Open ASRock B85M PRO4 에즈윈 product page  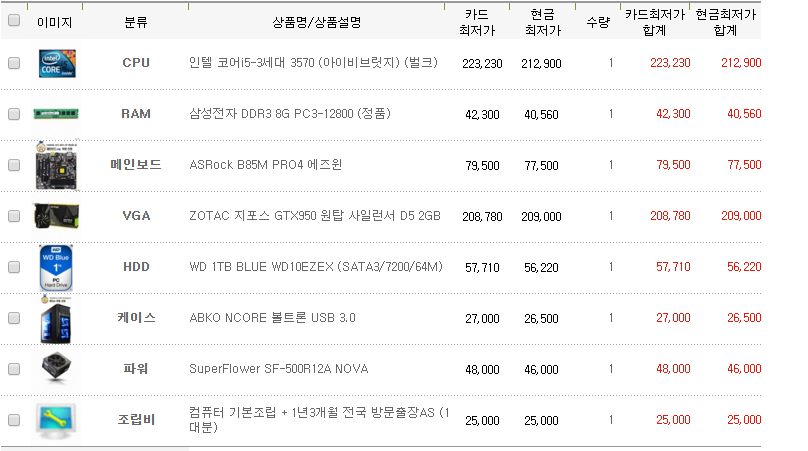265,165
